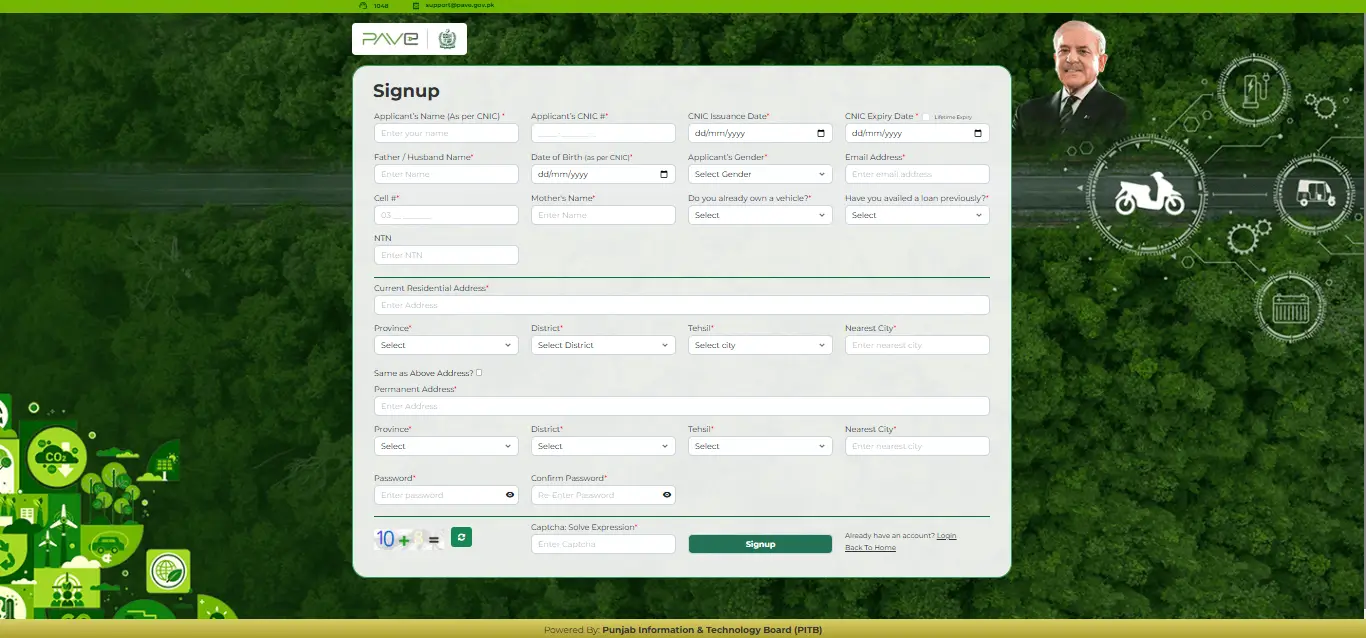Open the 'Do you already own a vehicle?' select
The width and height of the screenshot is (1366, 638).
tap(760, 214)
